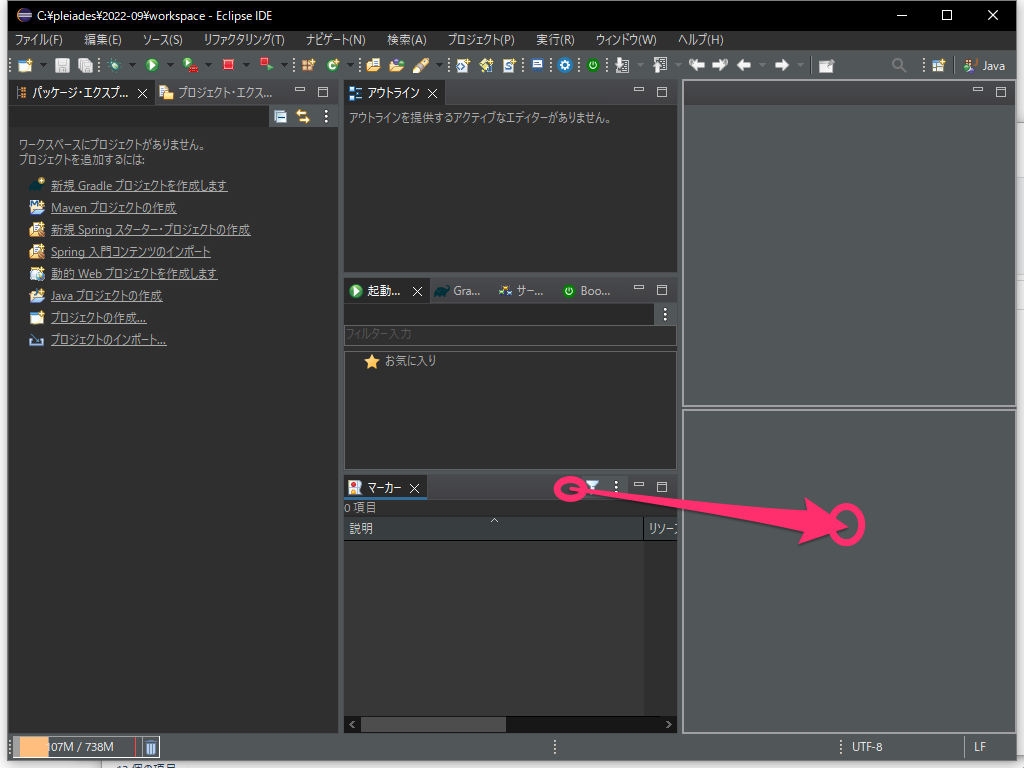
Task: Click the Open Perspective icon
Action: click(938, 65)
